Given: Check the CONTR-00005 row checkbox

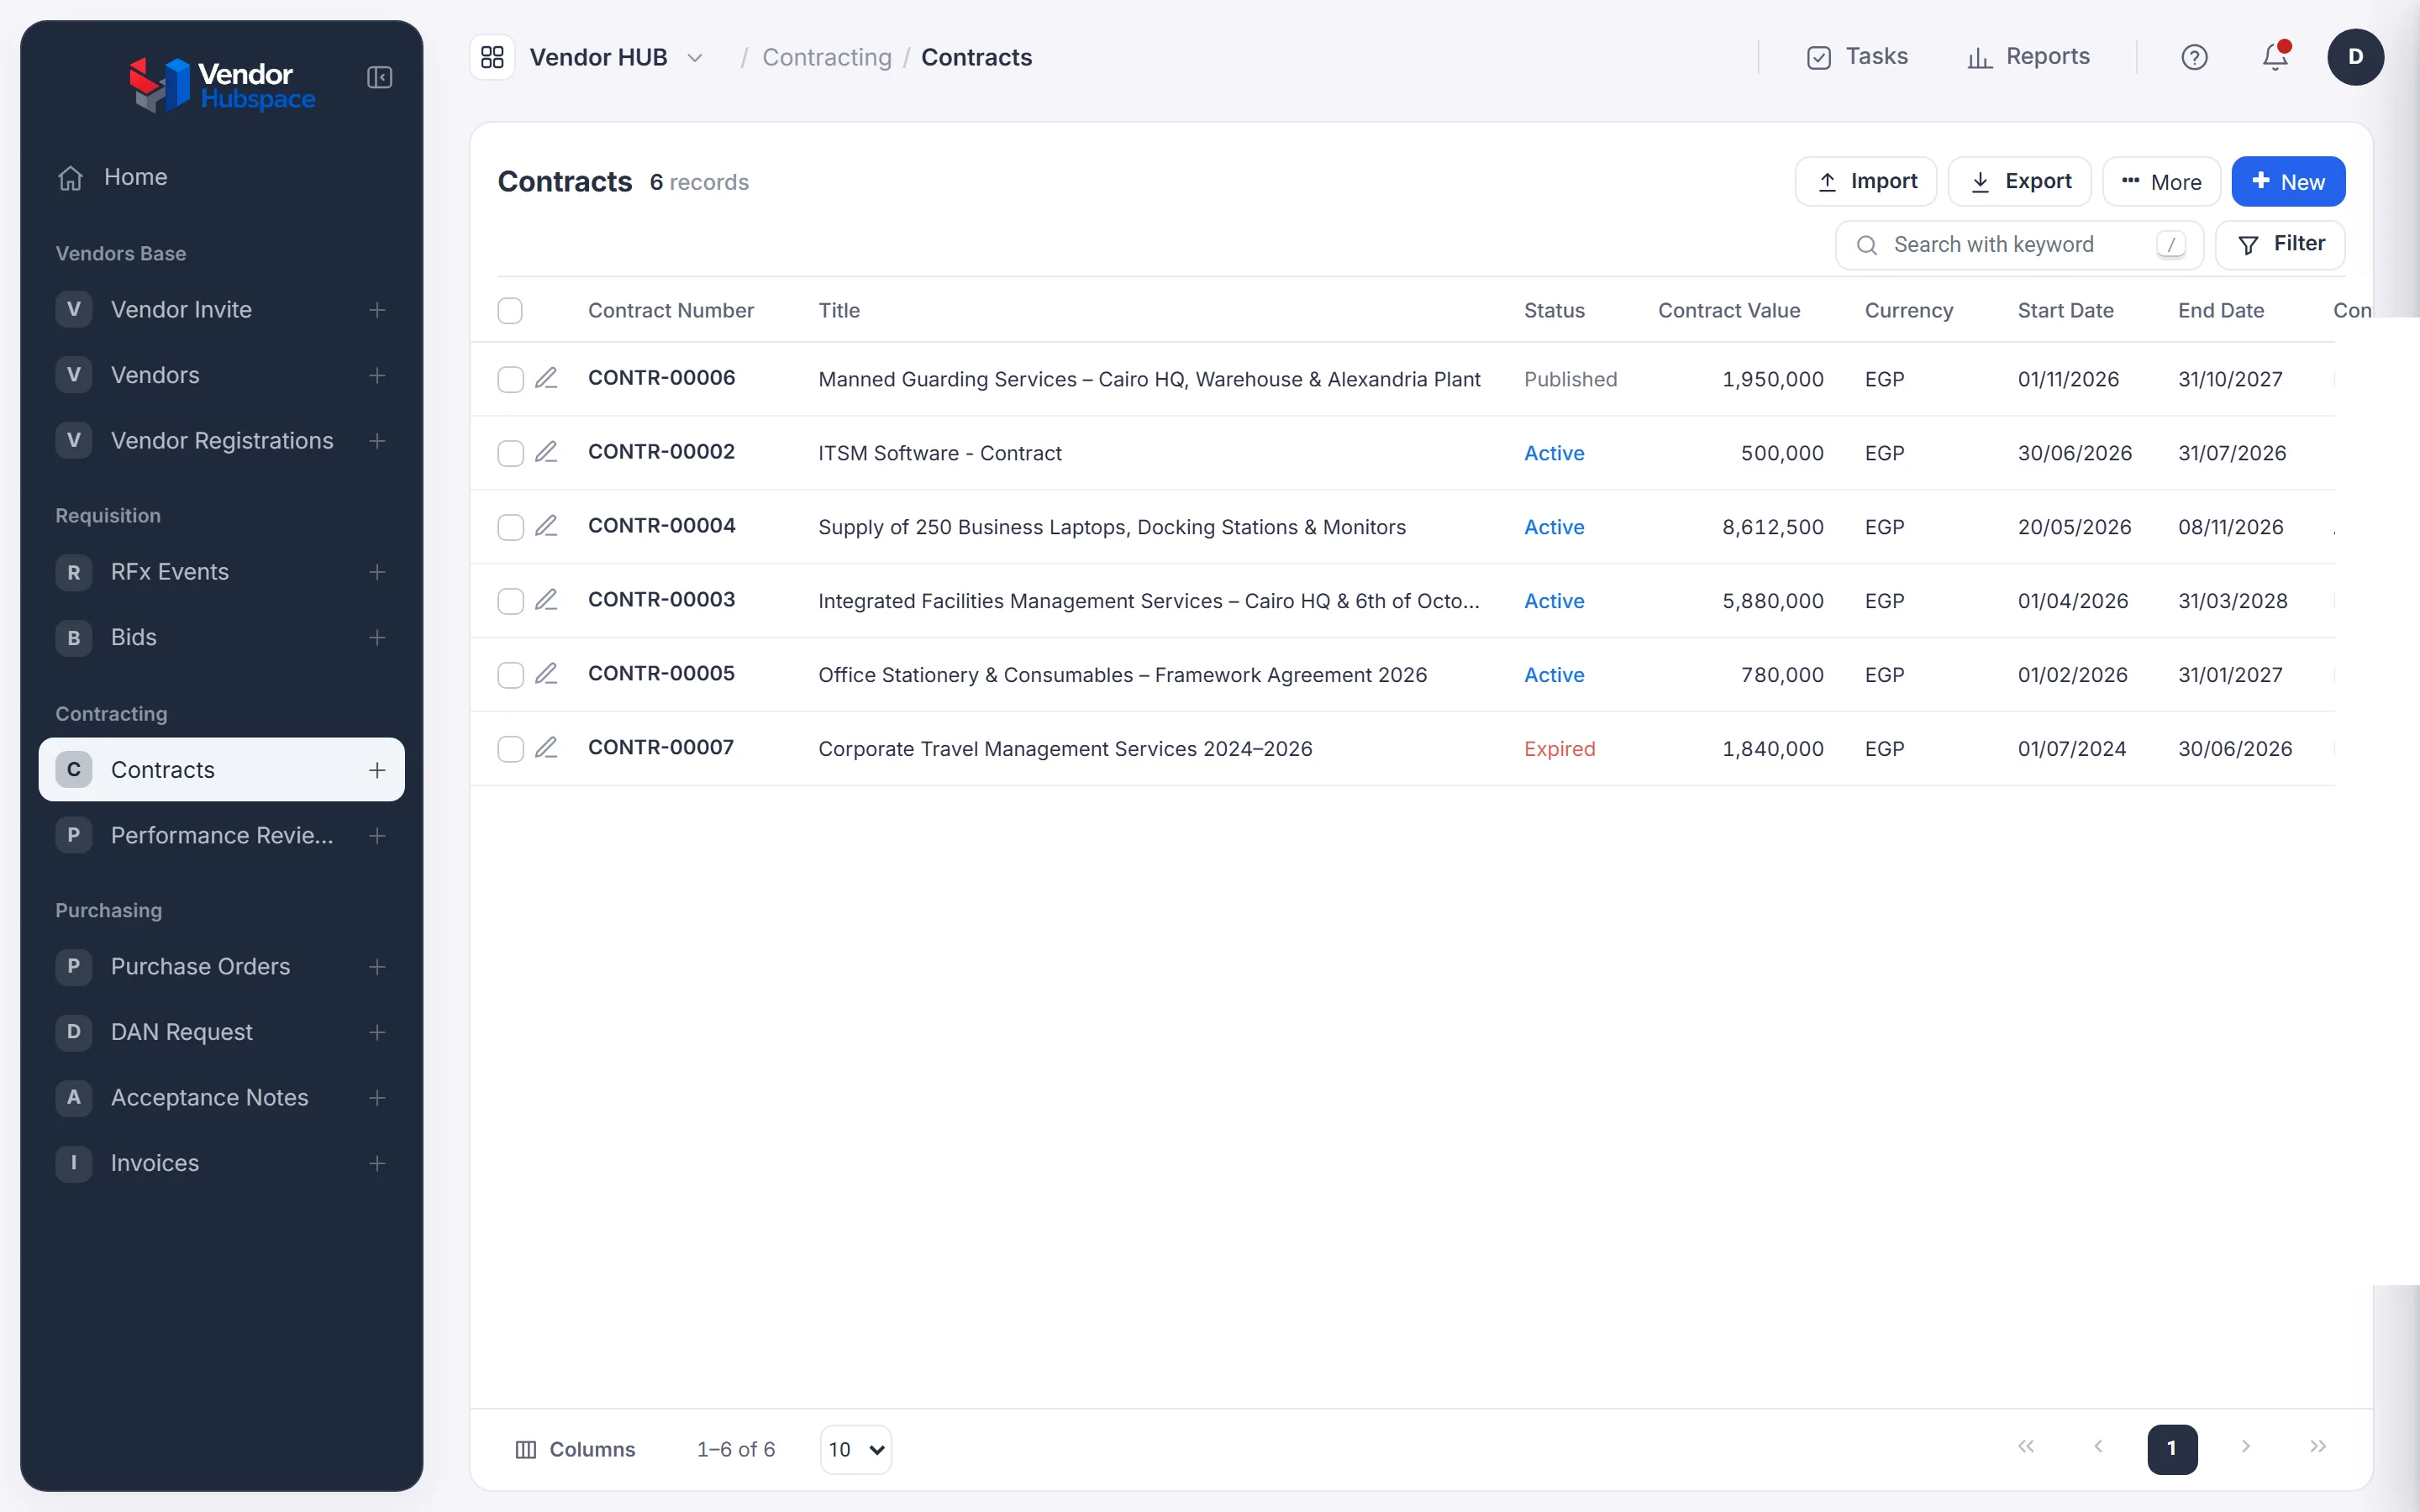Looking at the screenshot, I should (510, 675).
